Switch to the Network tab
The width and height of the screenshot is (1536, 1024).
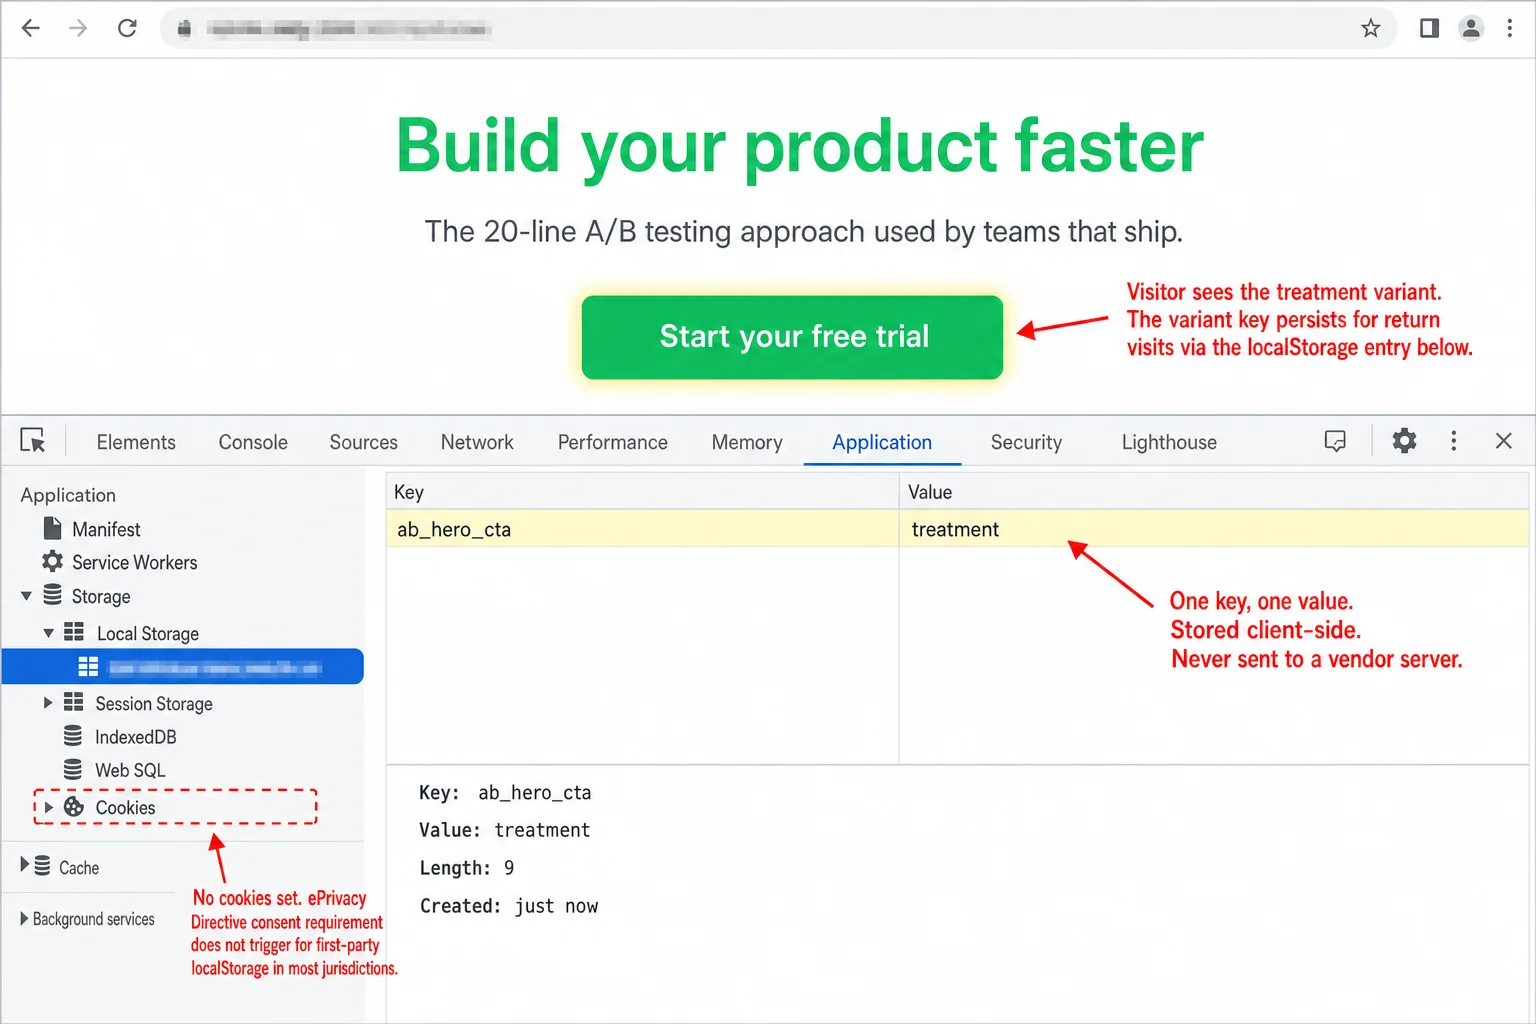[477, 442]
